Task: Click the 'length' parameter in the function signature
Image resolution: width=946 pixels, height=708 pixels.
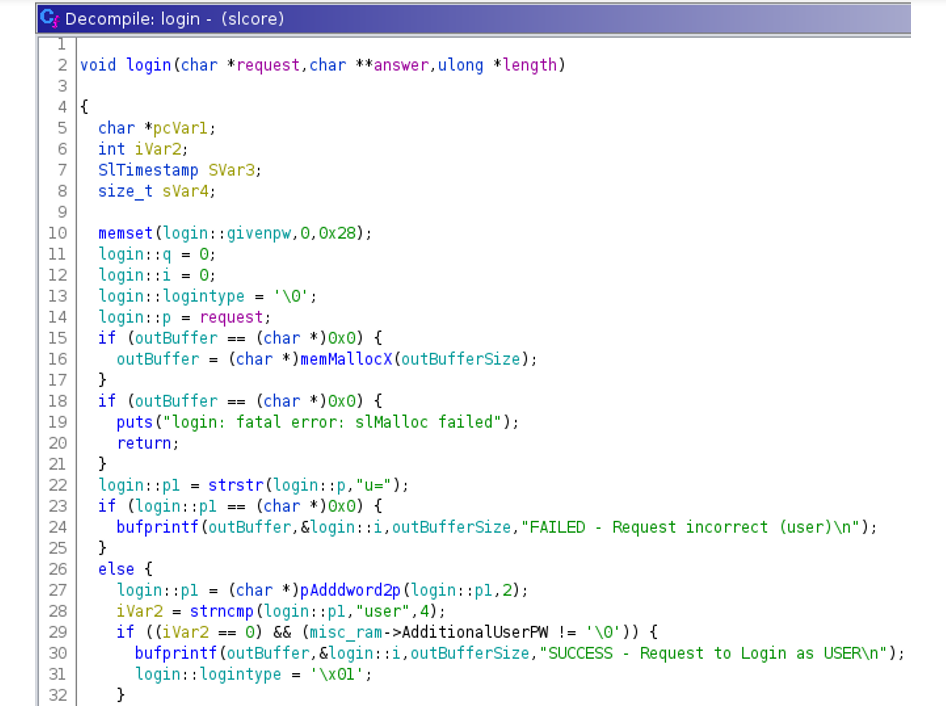Action: (530, 65)
